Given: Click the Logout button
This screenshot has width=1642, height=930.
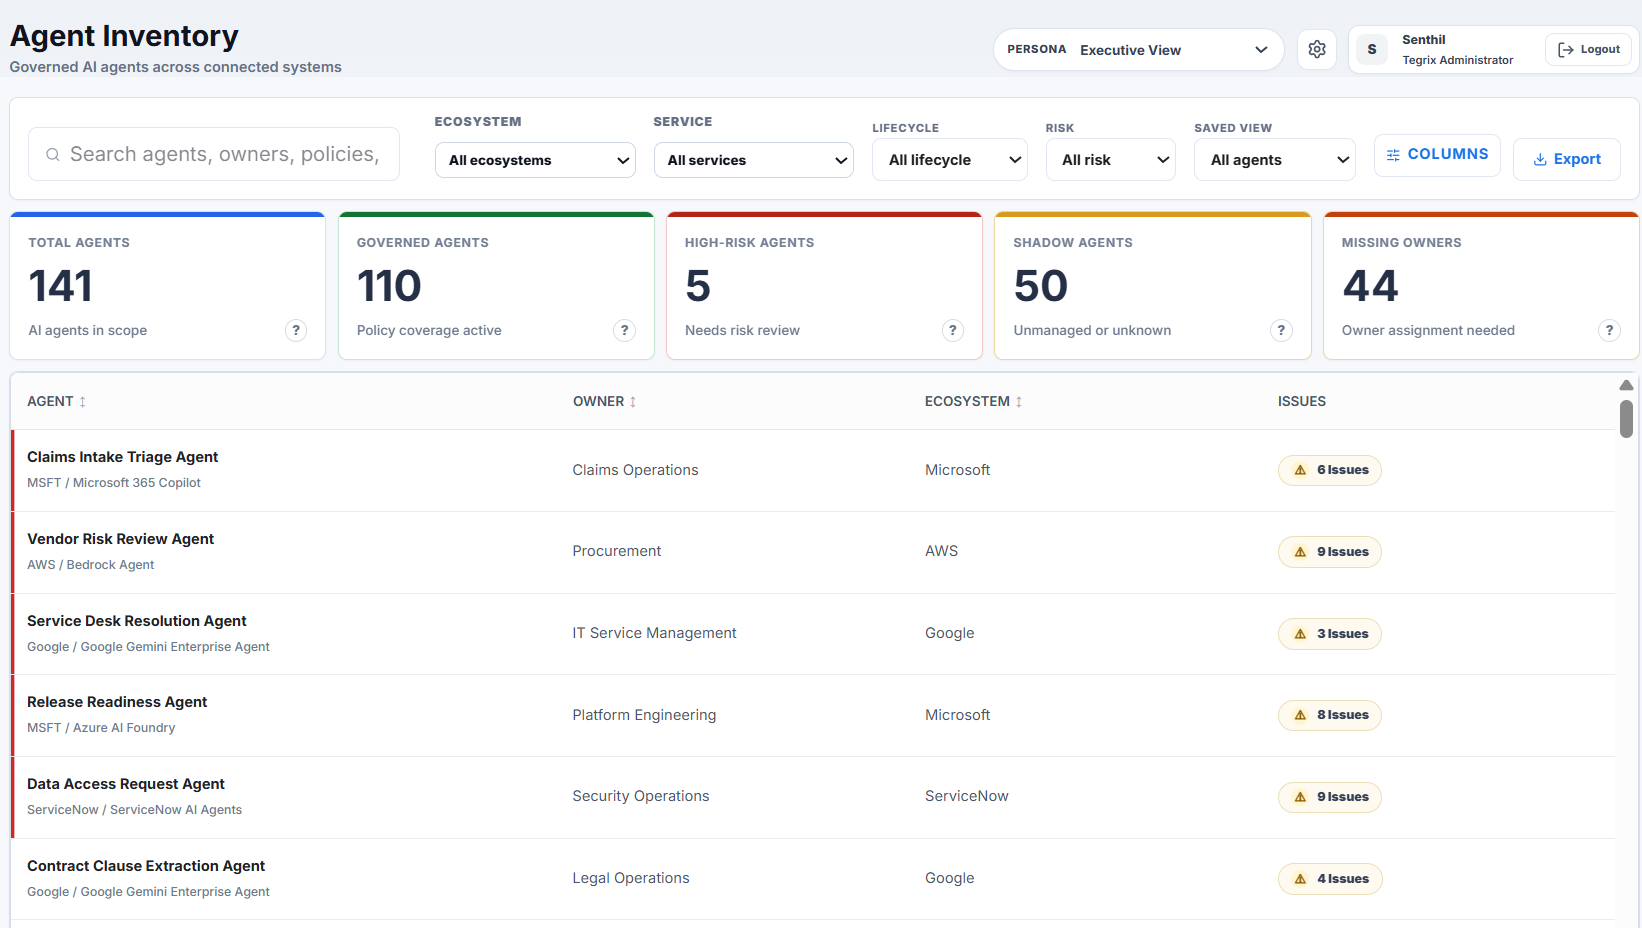Looking at the screenshot, I should click(x=1588, y=50).
